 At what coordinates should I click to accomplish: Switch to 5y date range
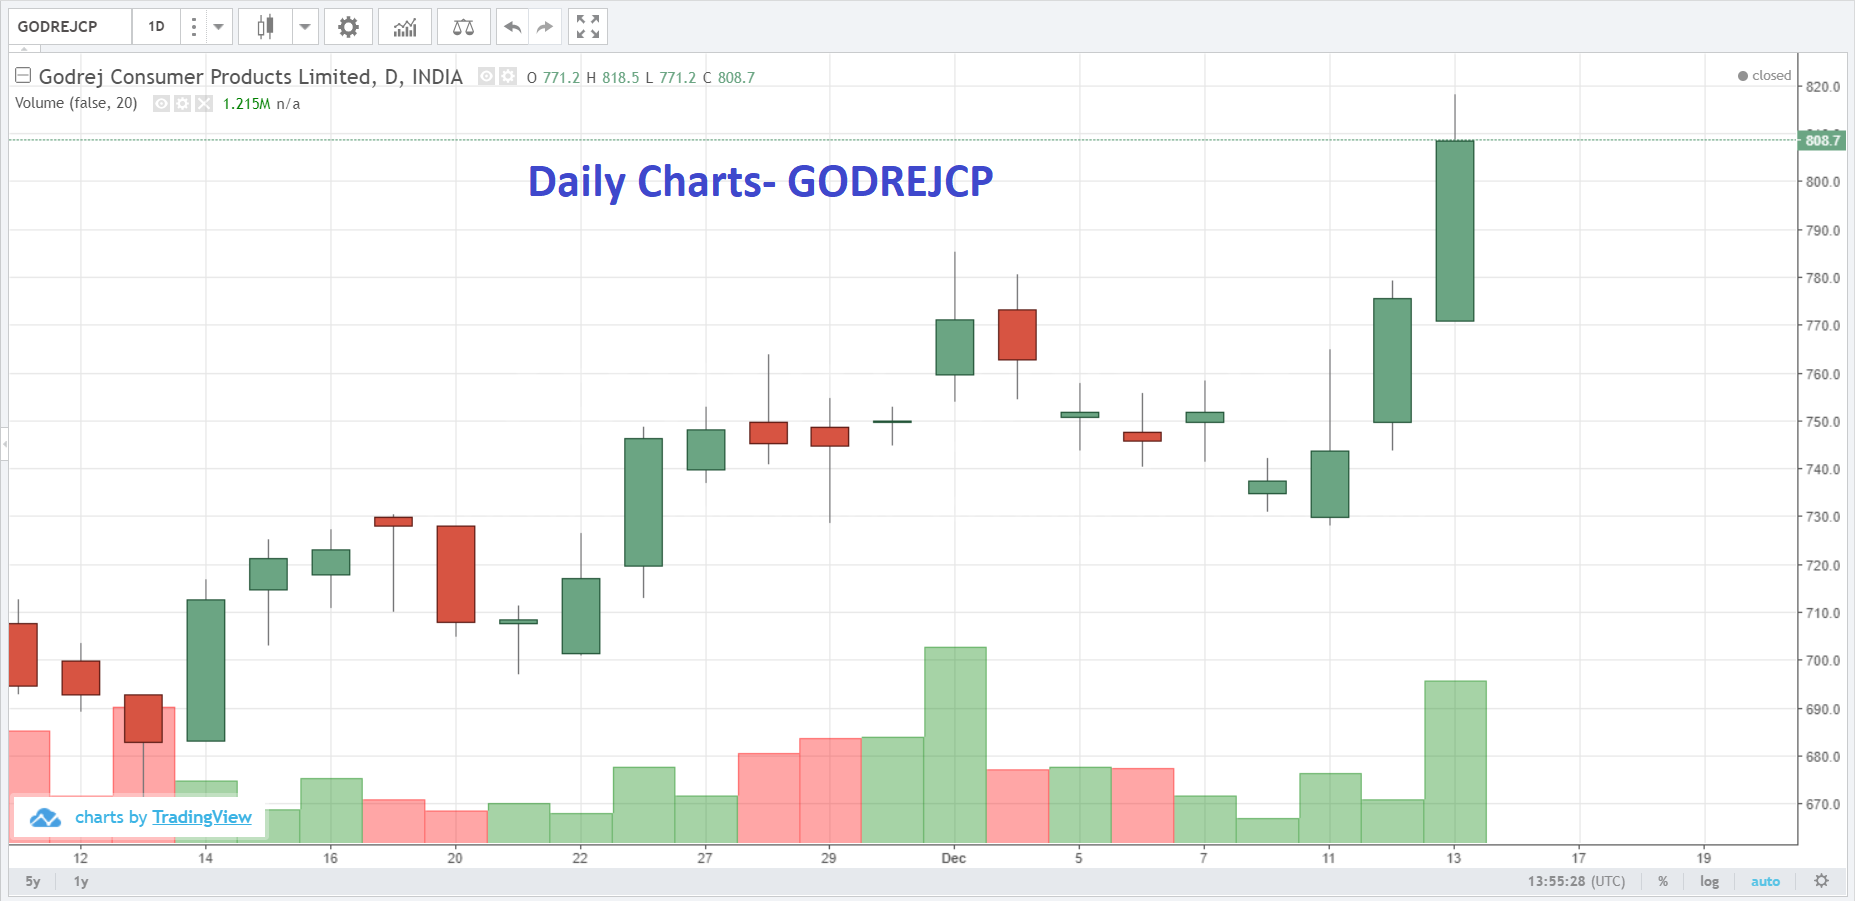[x=33, y=881]
